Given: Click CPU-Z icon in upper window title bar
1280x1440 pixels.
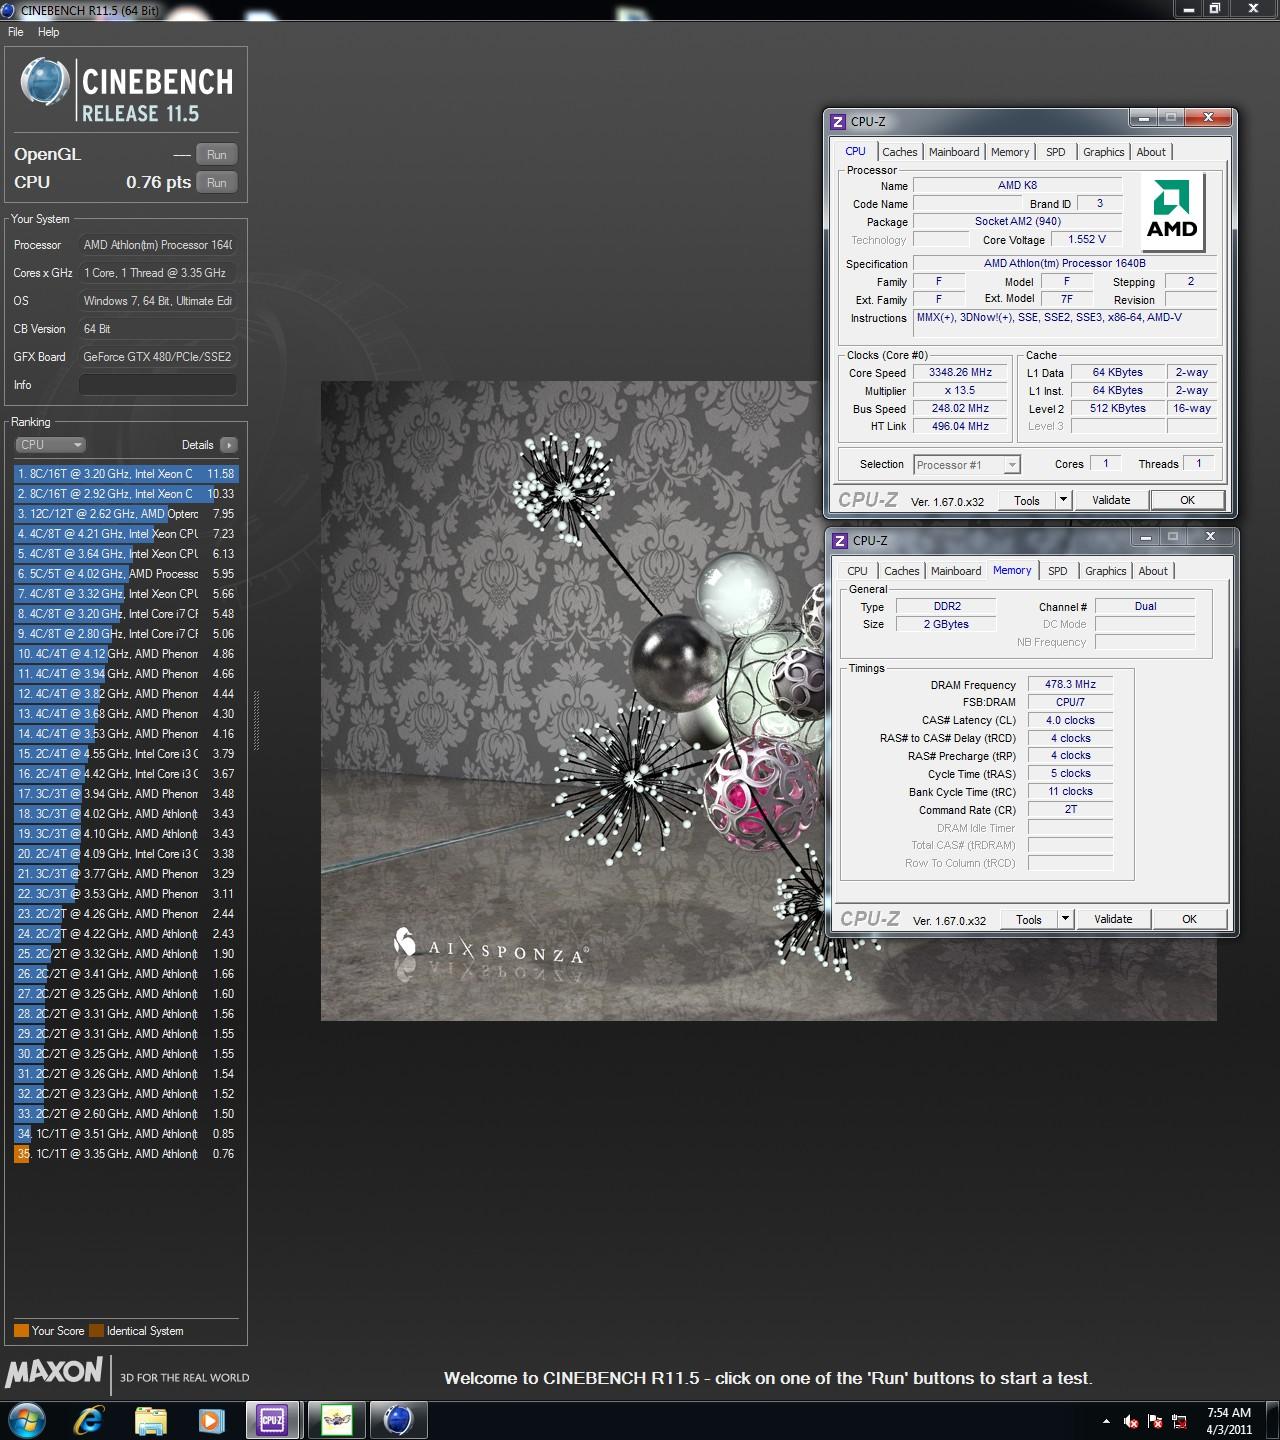Looking at the screenshot, I should pos(838,122).
